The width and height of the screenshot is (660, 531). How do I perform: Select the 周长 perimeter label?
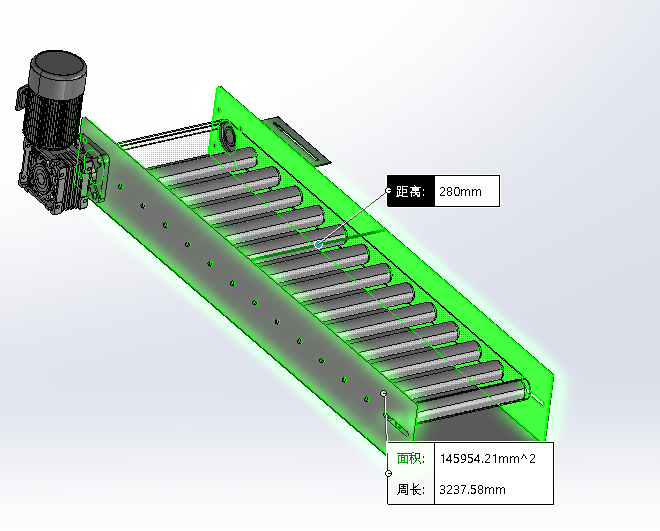[411, 490]
